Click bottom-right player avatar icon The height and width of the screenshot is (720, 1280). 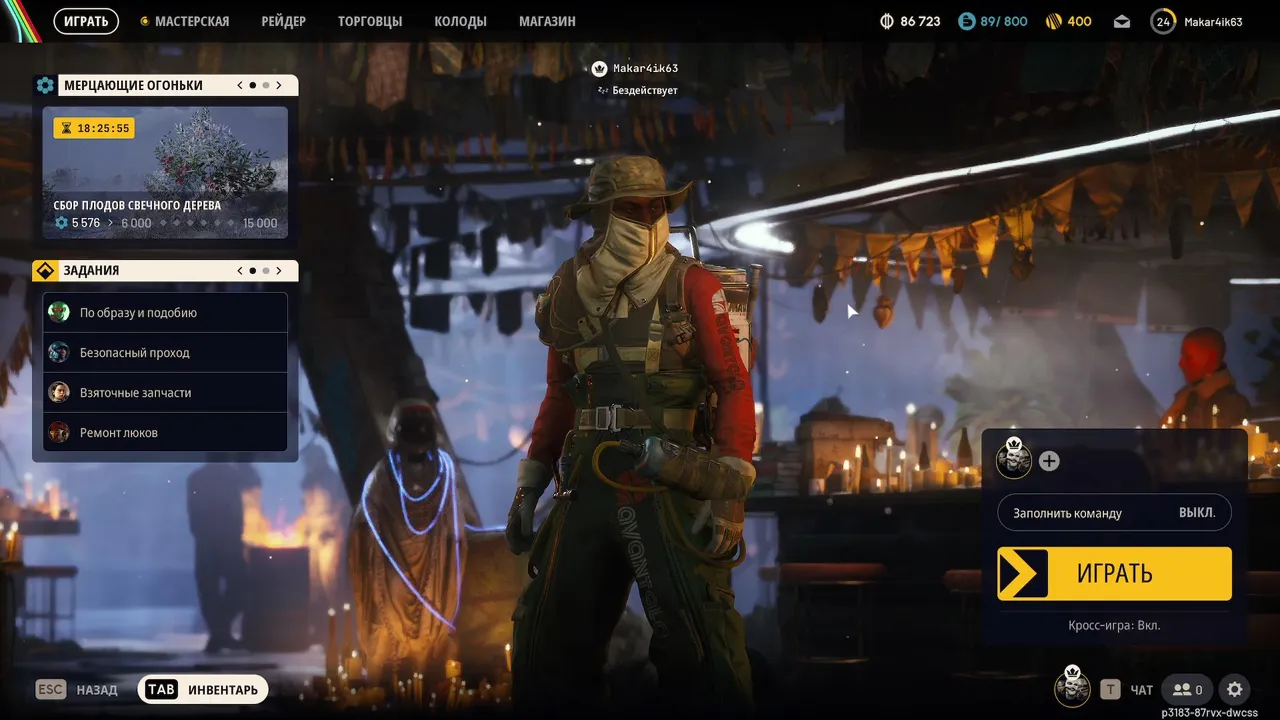(1072, 687)
